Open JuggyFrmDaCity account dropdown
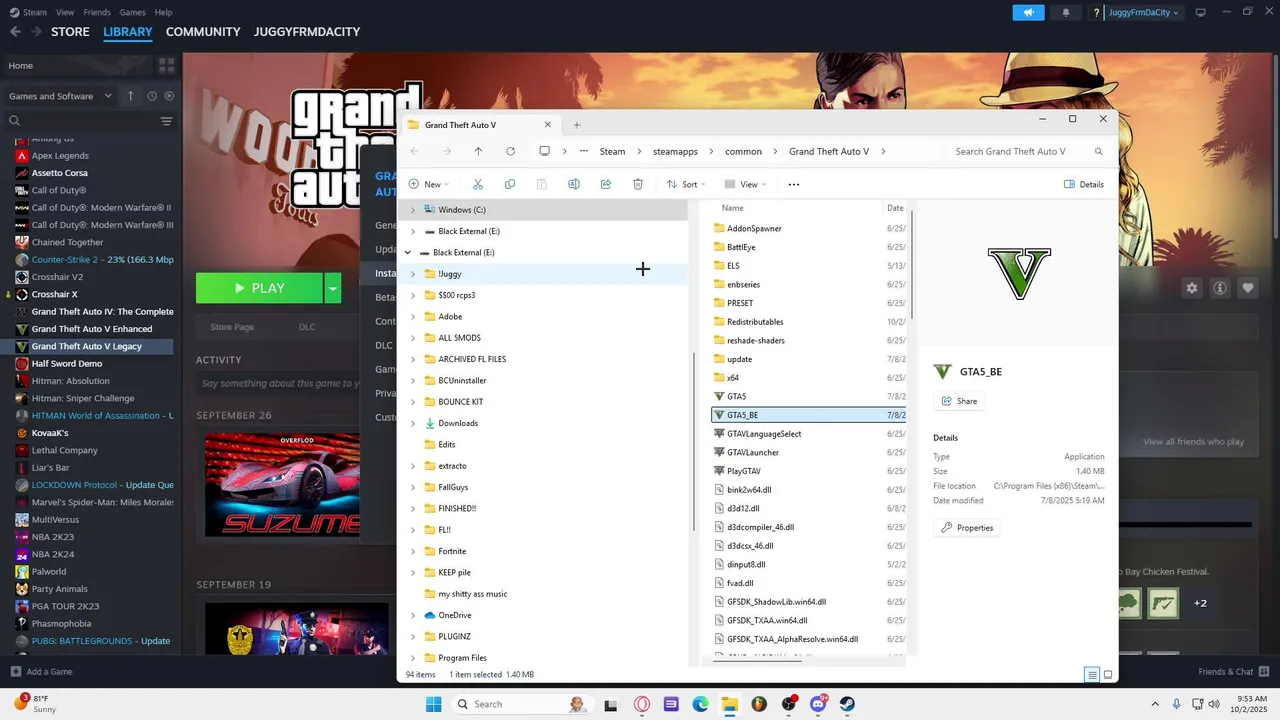 click(1144, 12)
